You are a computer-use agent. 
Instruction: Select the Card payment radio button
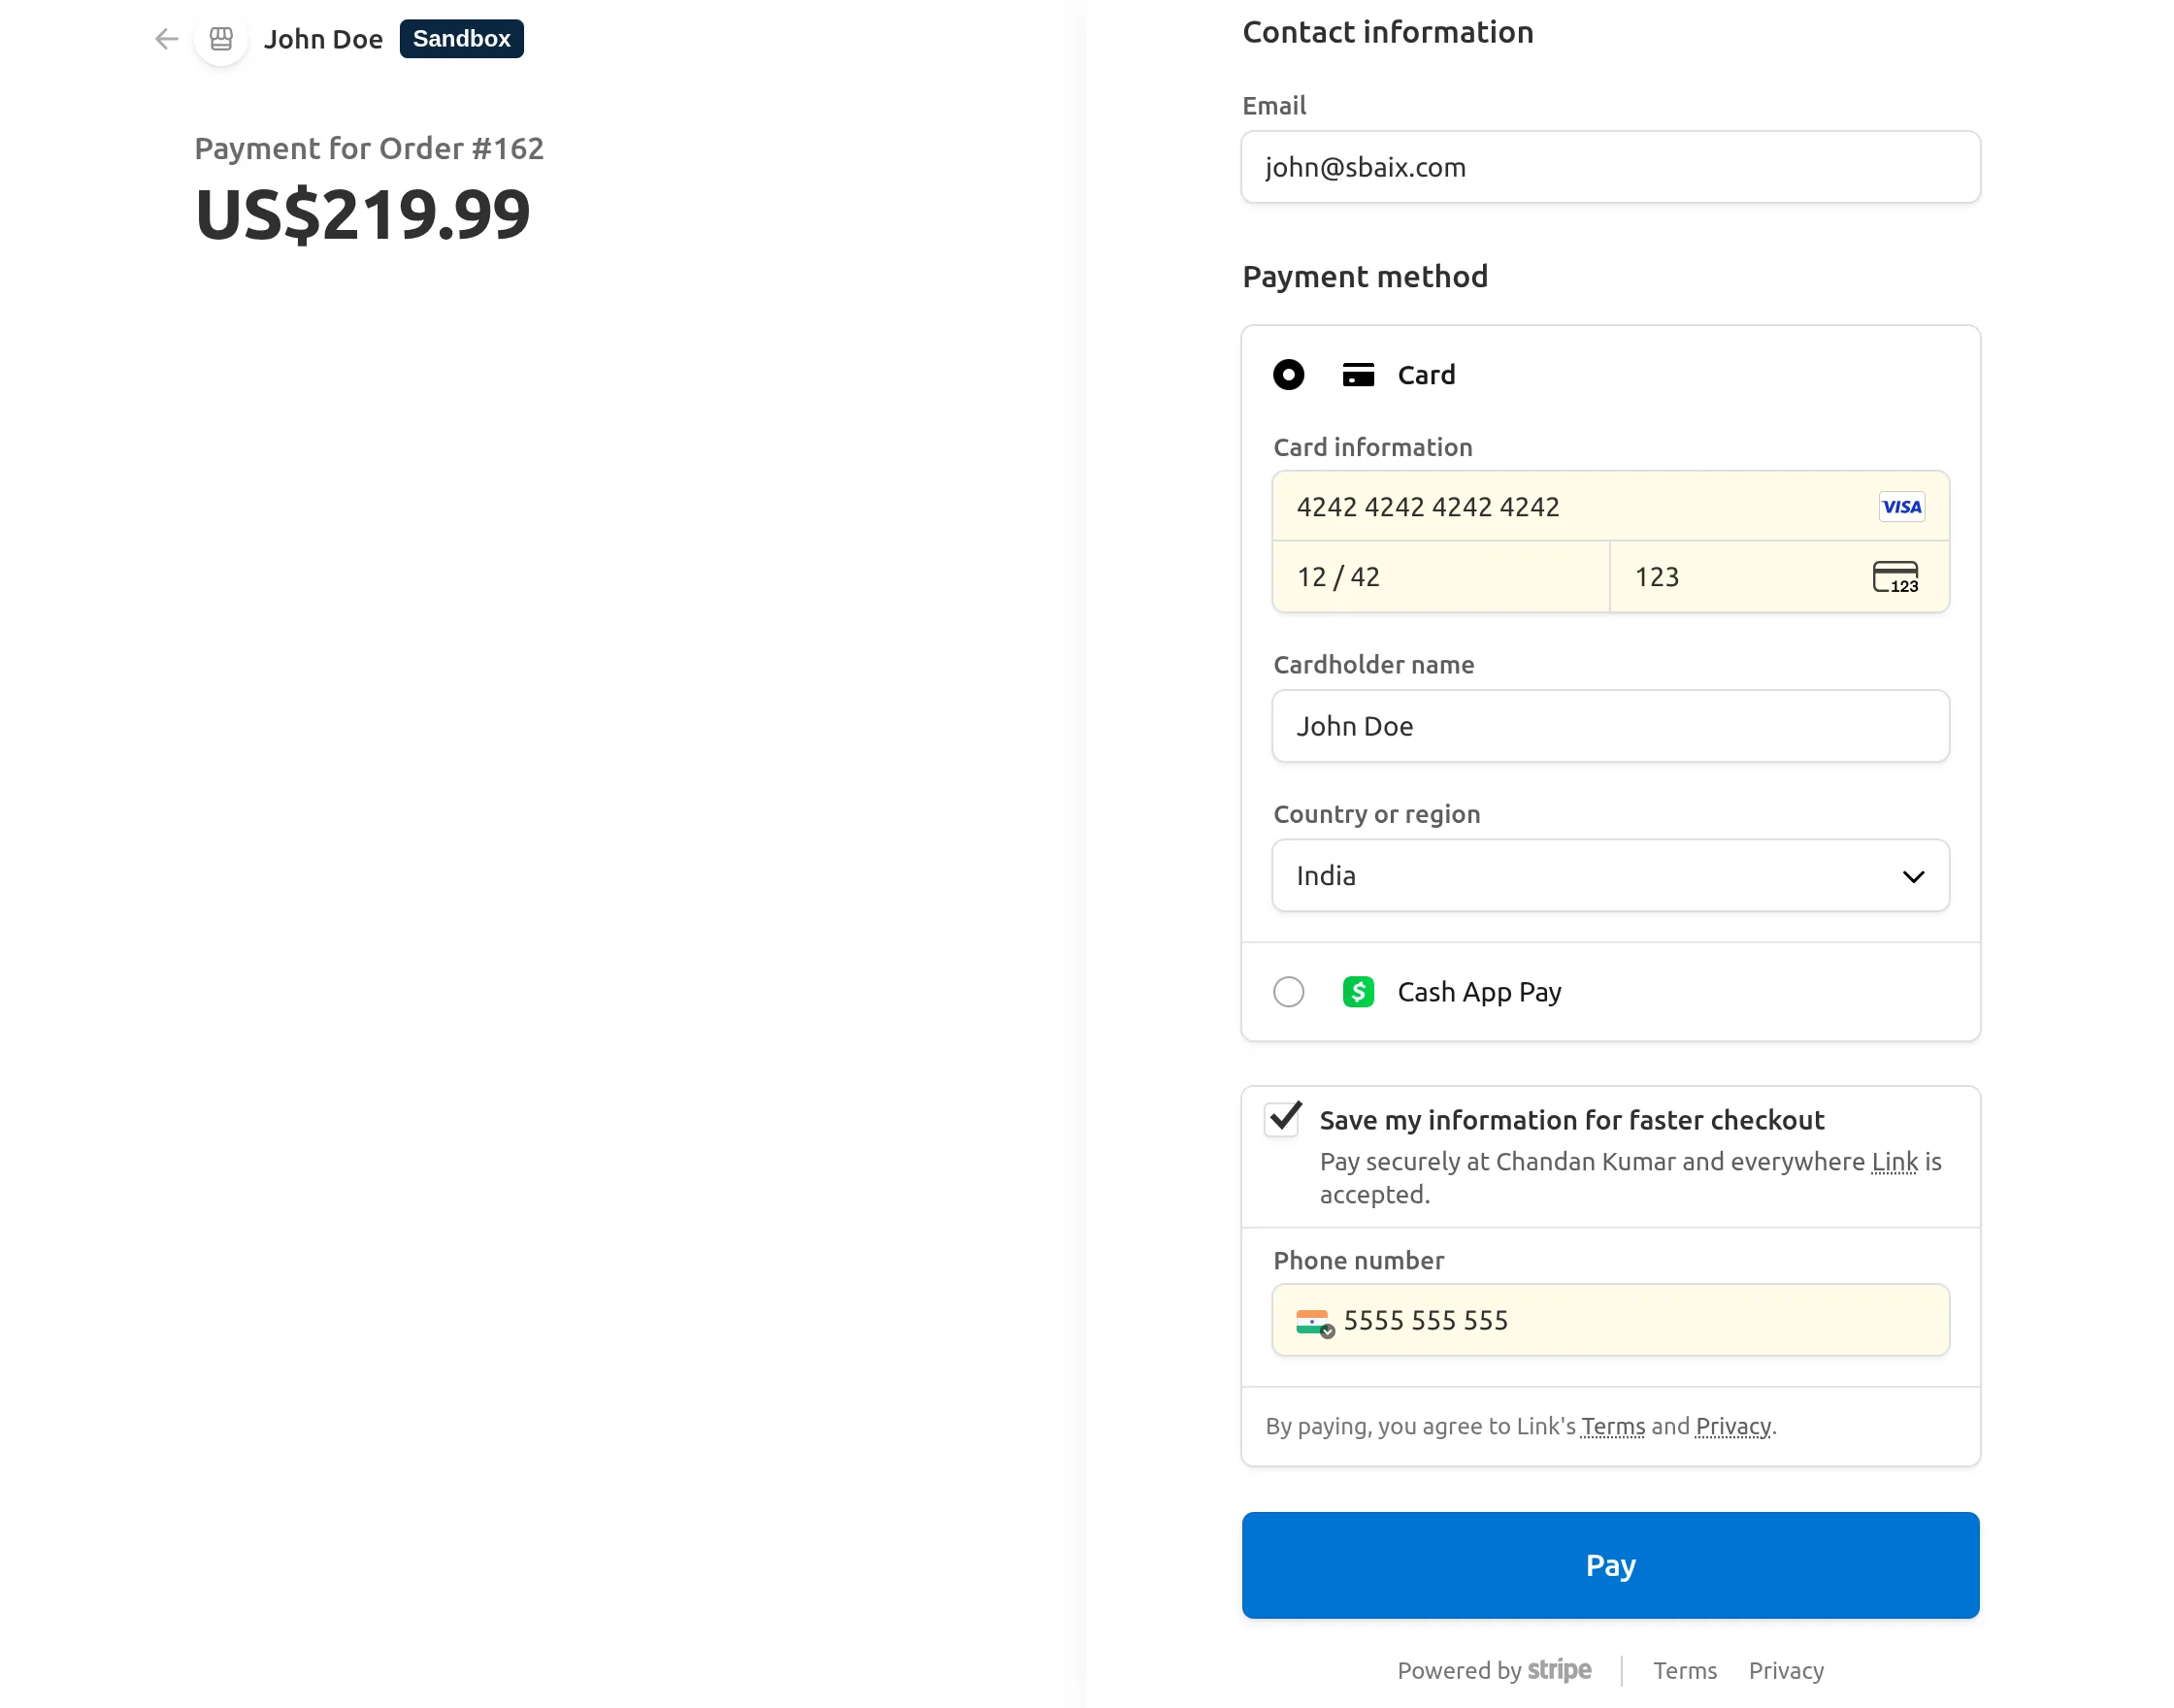pyautogui.click(x=1288, y=375)
